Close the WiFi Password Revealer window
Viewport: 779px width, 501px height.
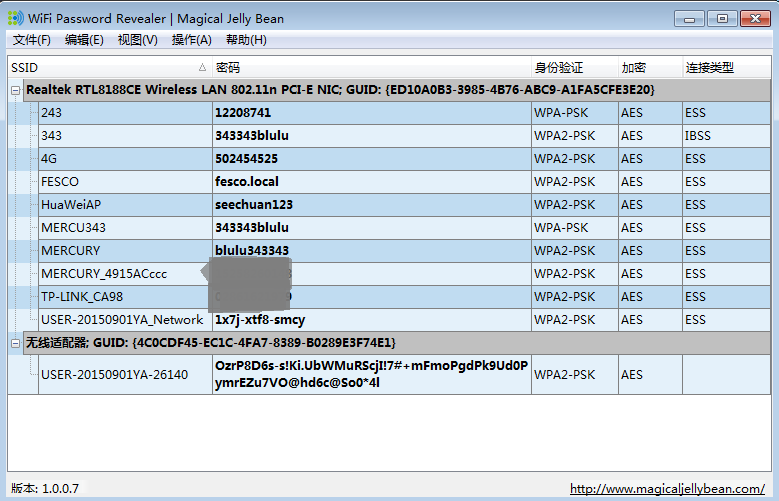[755, 19]
